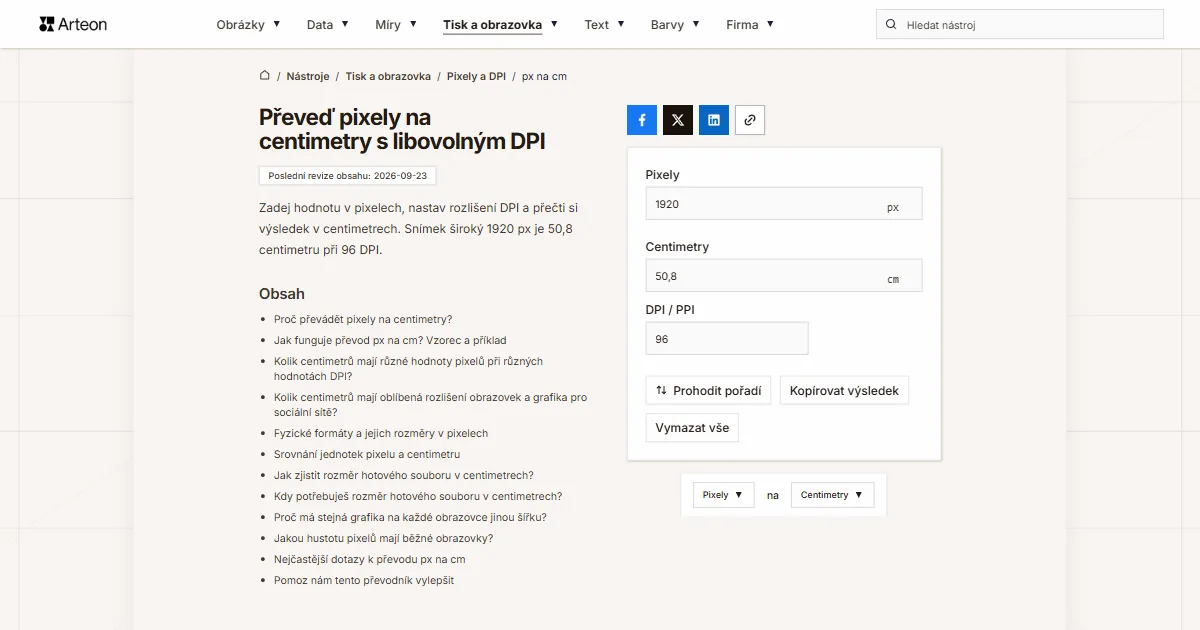The width and height of the screenshot is (1200, 630).
Task: Click Vymazat vše button
Action: tap(692, 428)
